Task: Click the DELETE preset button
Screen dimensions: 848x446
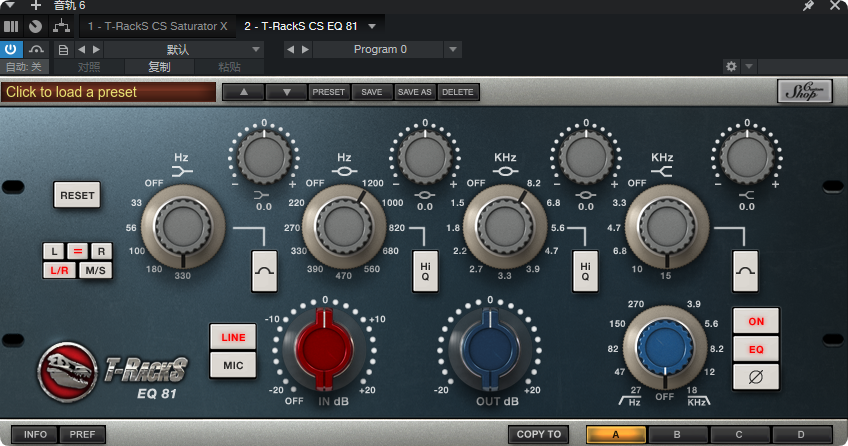Action: (458, 92)
